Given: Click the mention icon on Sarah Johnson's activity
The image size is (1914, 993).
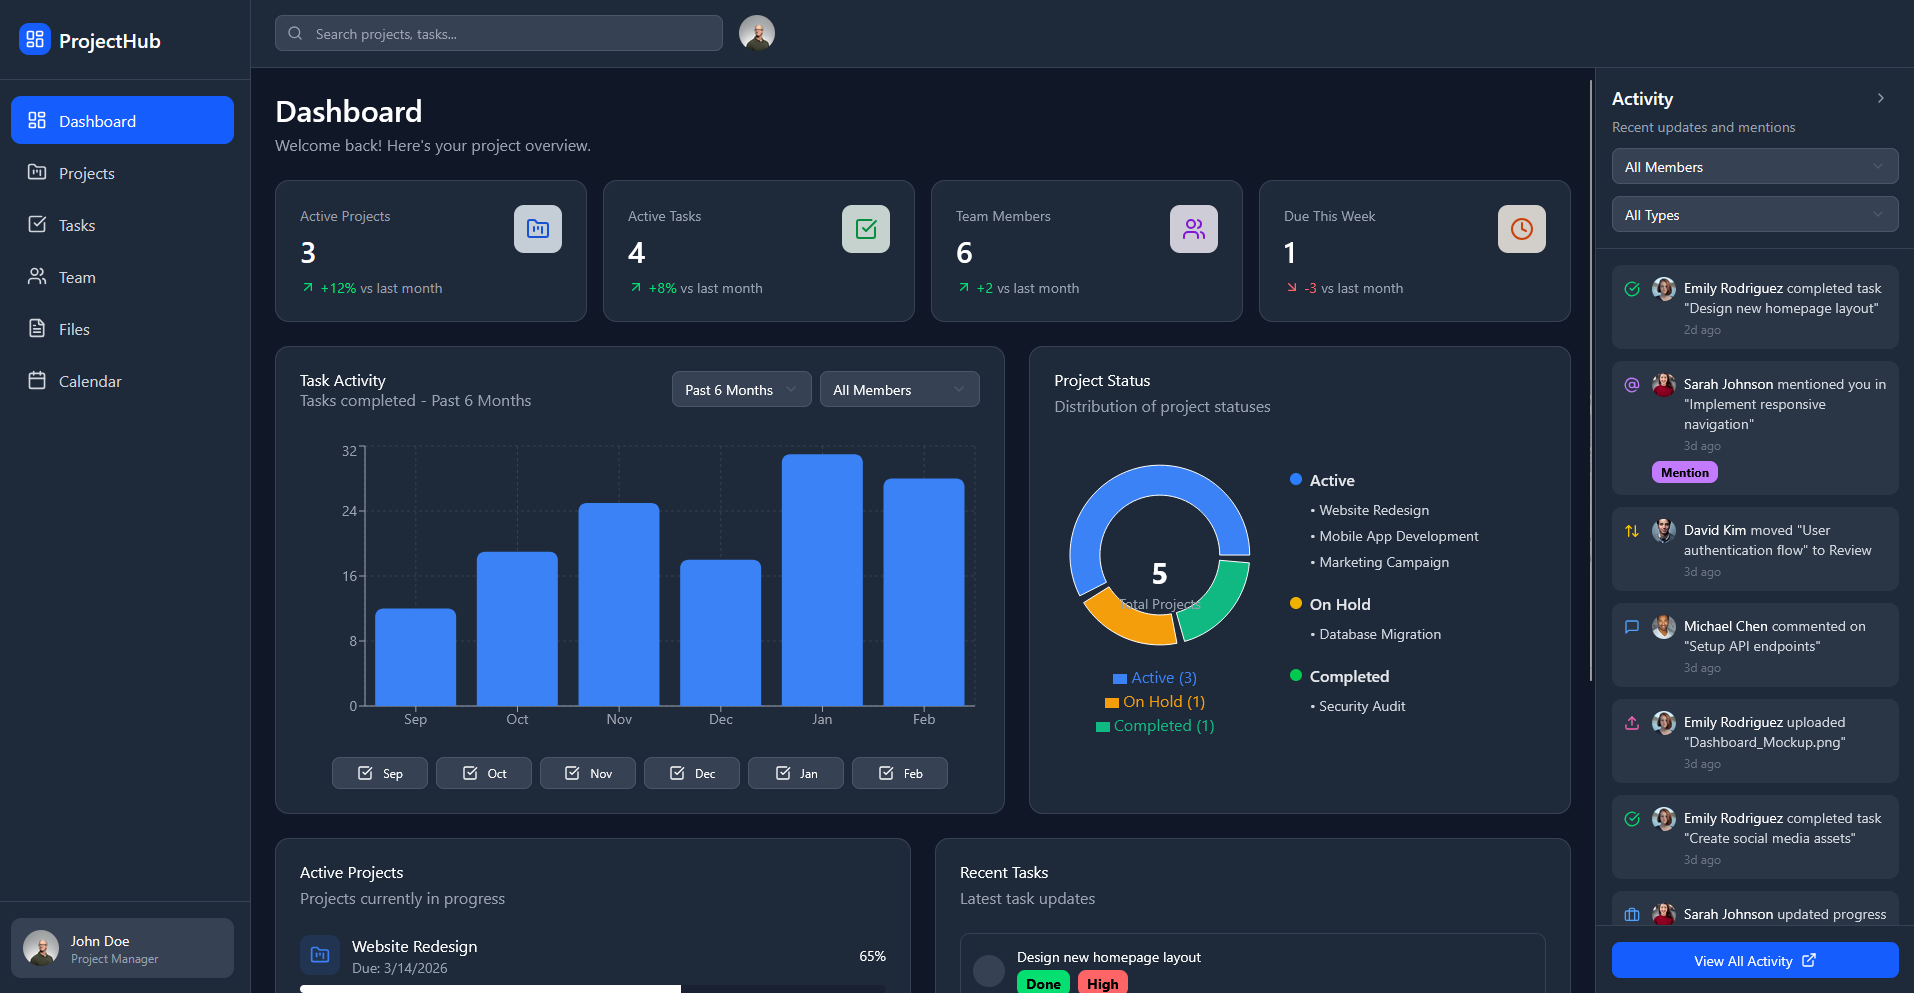Looking at the screenshot, I should pos(1632,385).
